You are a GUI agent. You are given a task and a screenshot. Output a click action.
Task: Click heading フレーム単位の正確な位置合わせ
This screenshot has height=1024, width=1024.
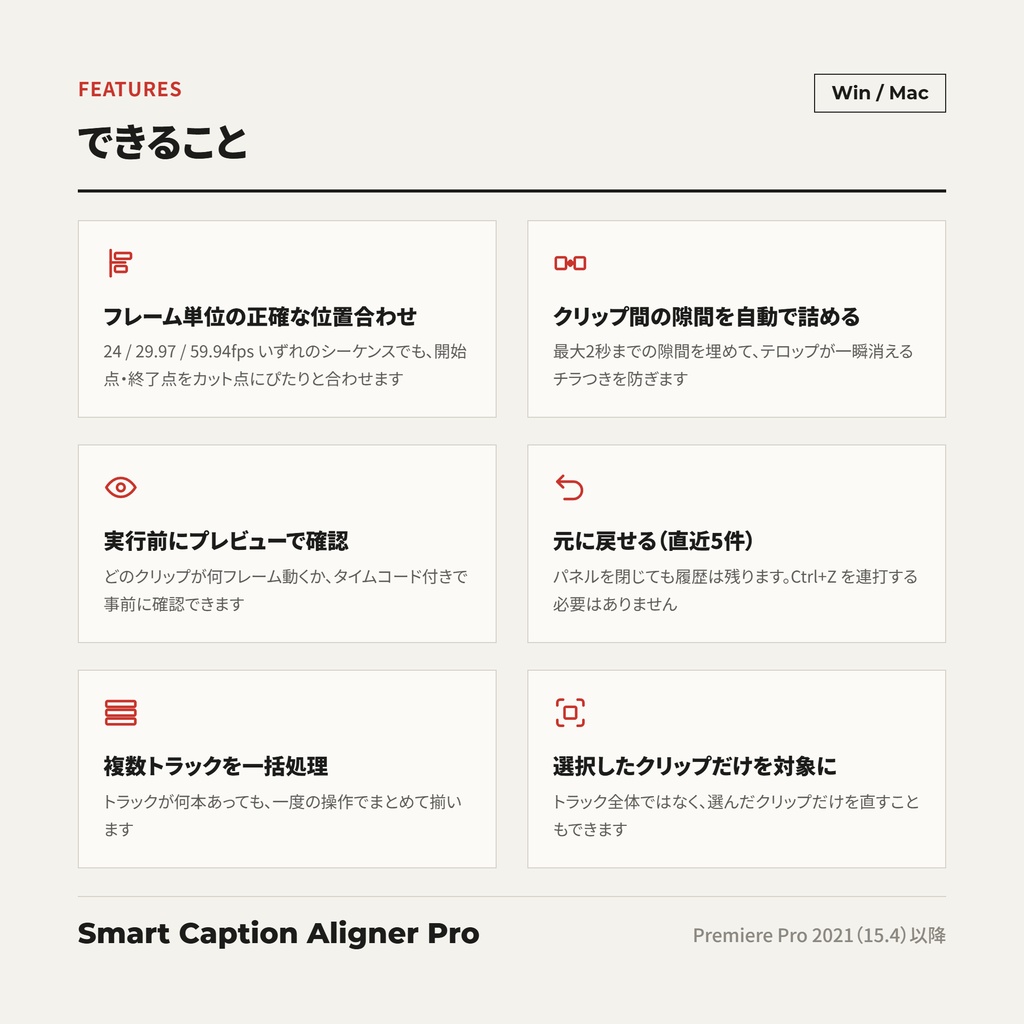click(260, 317)
